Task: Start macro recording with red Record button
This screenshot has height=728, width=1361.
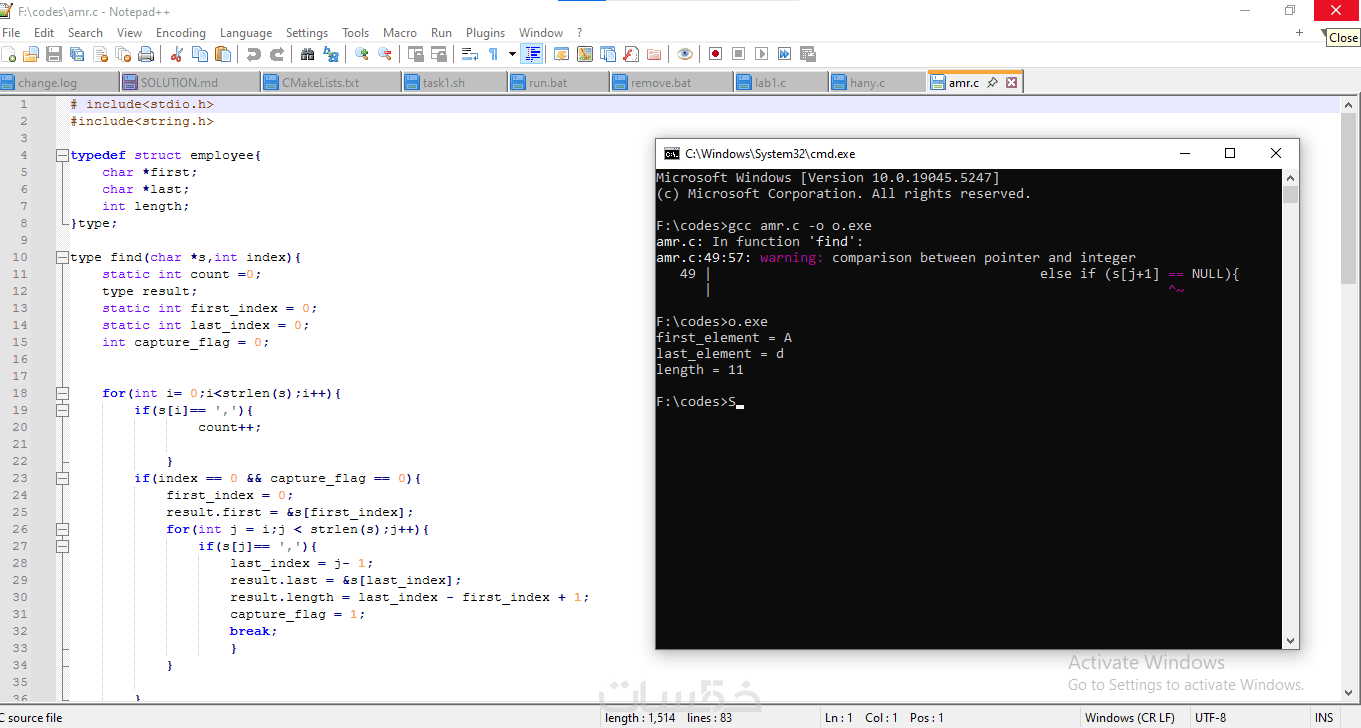Action: pos(715,54)
